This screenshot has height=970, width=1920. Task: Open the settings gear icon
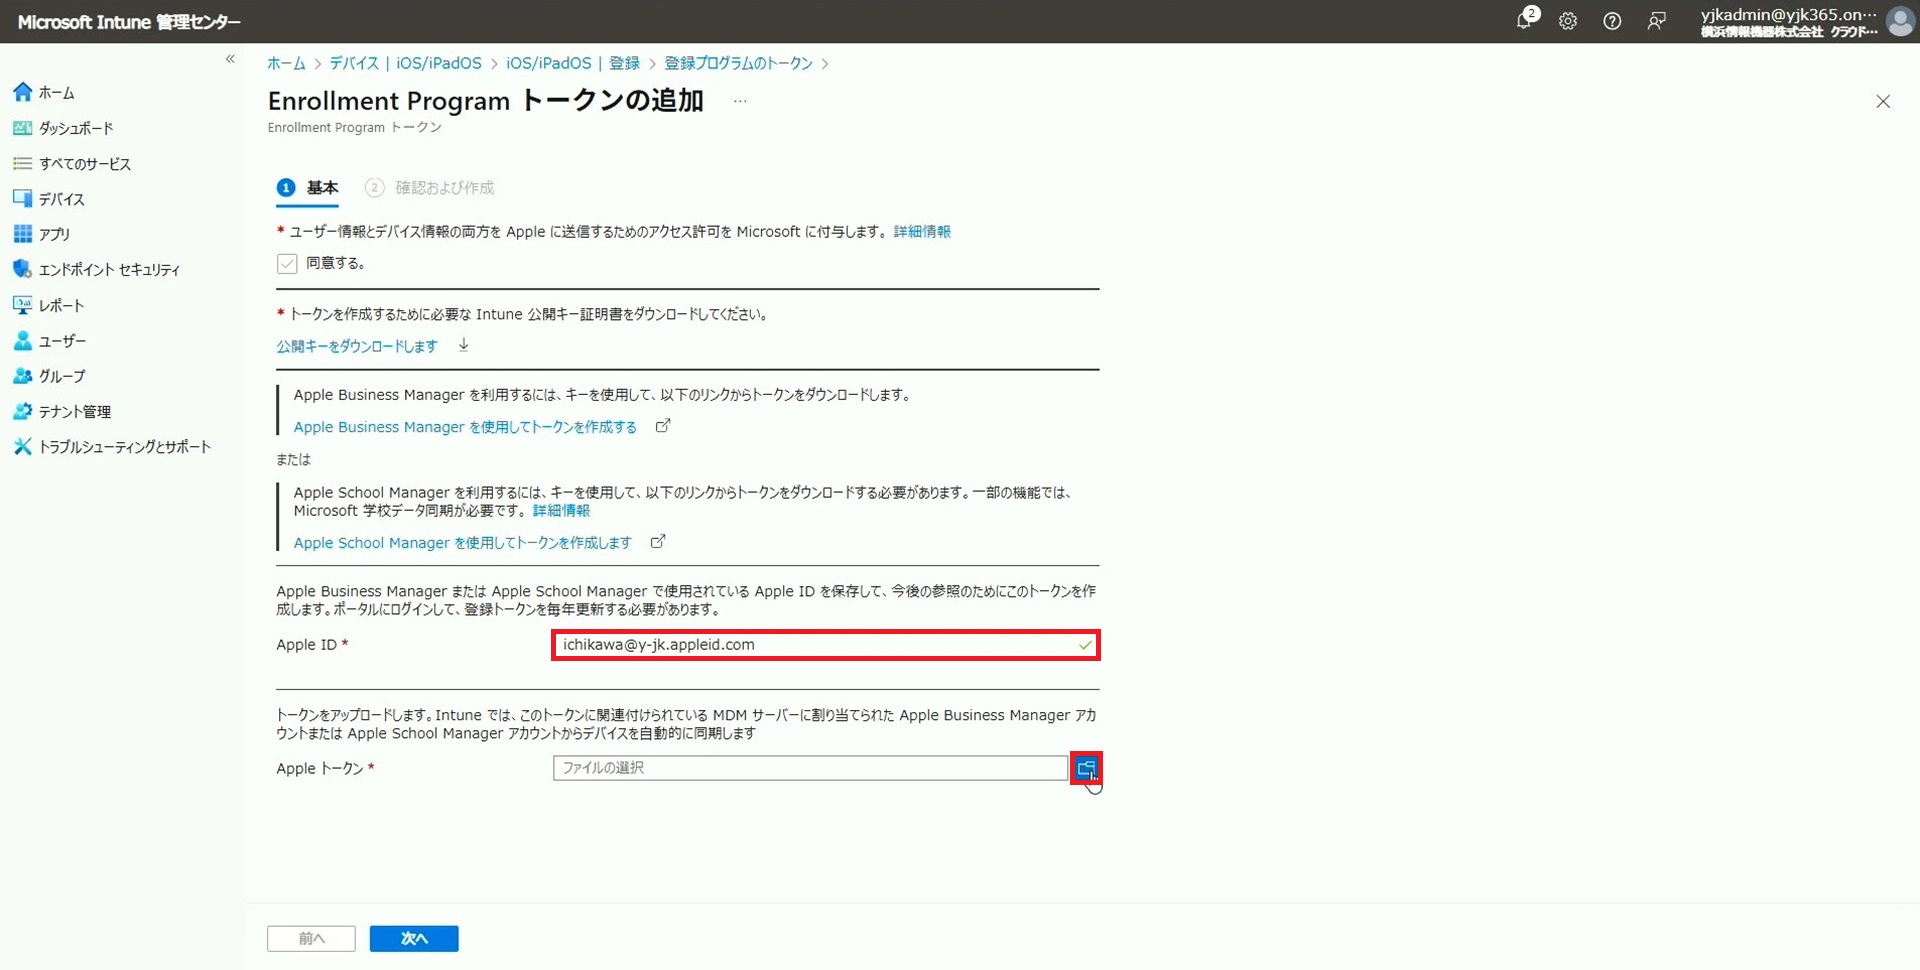tap(1568, 21)
